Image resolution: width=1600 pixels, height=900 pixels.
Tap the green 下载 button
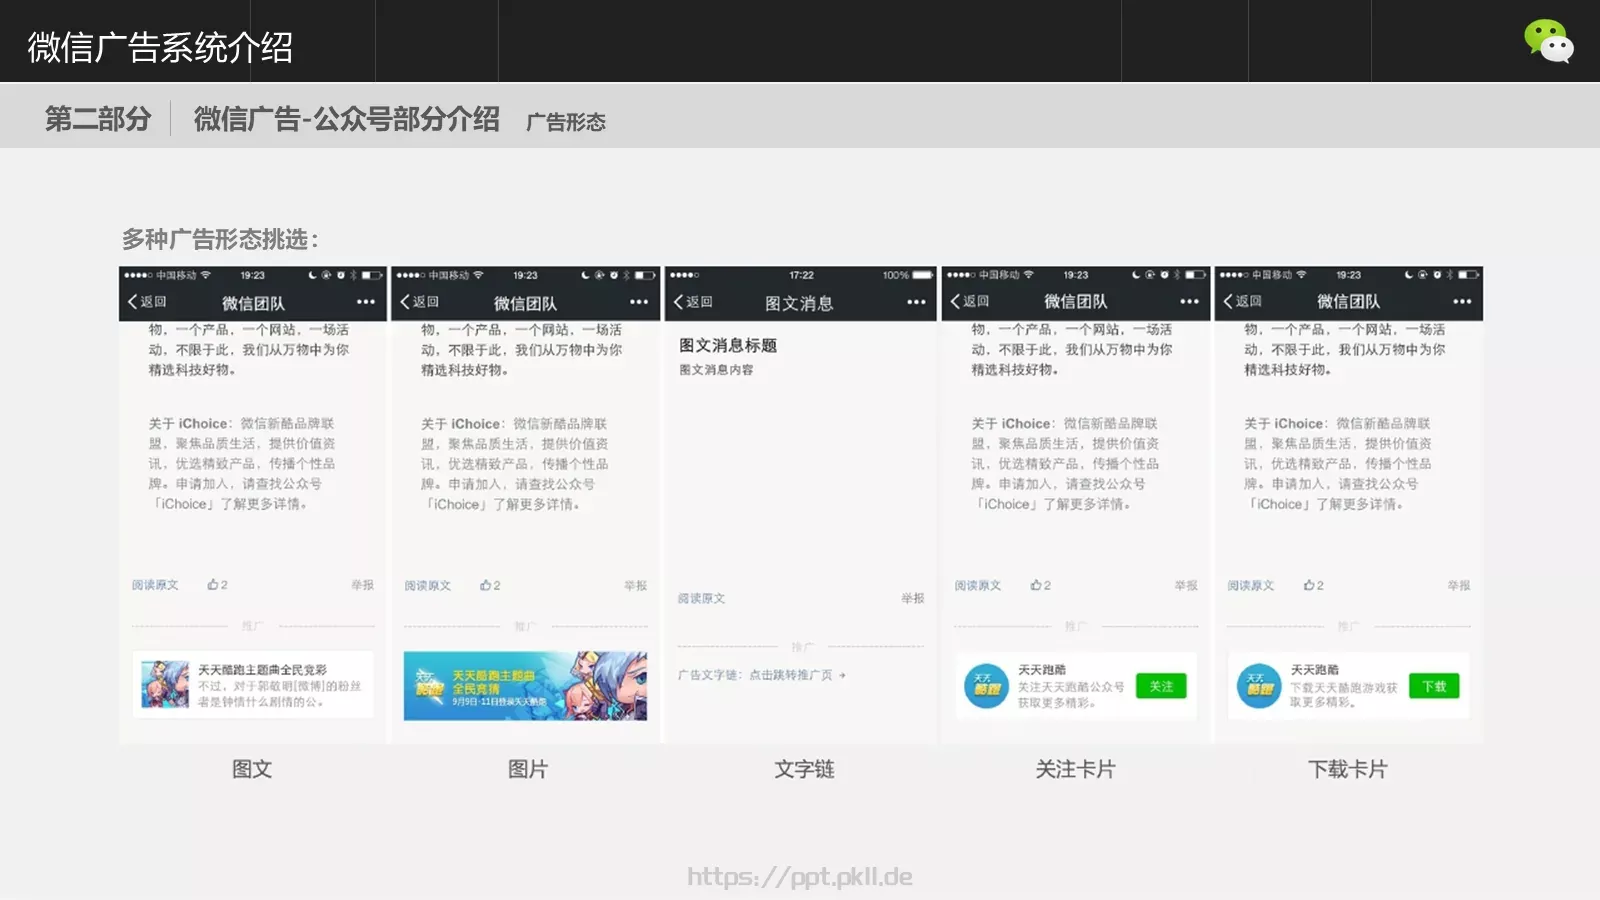tap(1434, 686)
